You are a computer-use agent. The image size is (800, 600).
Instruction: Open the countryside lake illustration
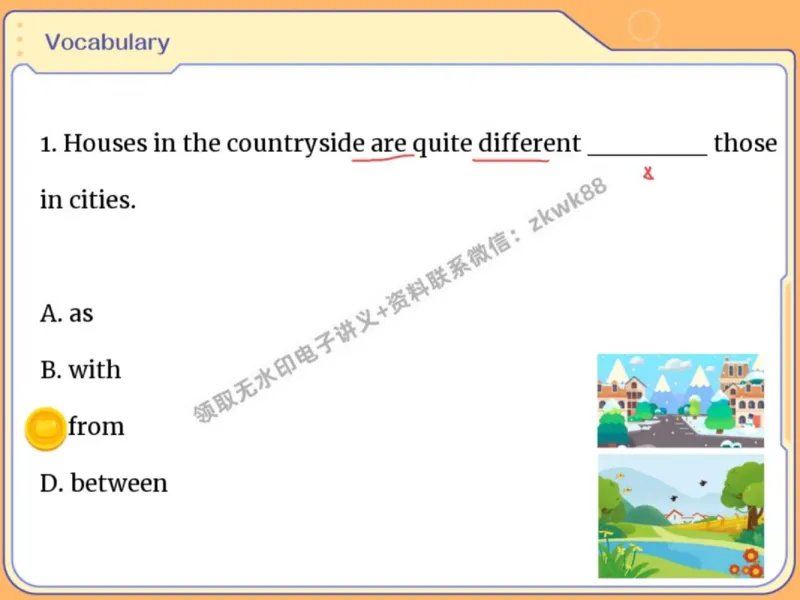point(681,516)
